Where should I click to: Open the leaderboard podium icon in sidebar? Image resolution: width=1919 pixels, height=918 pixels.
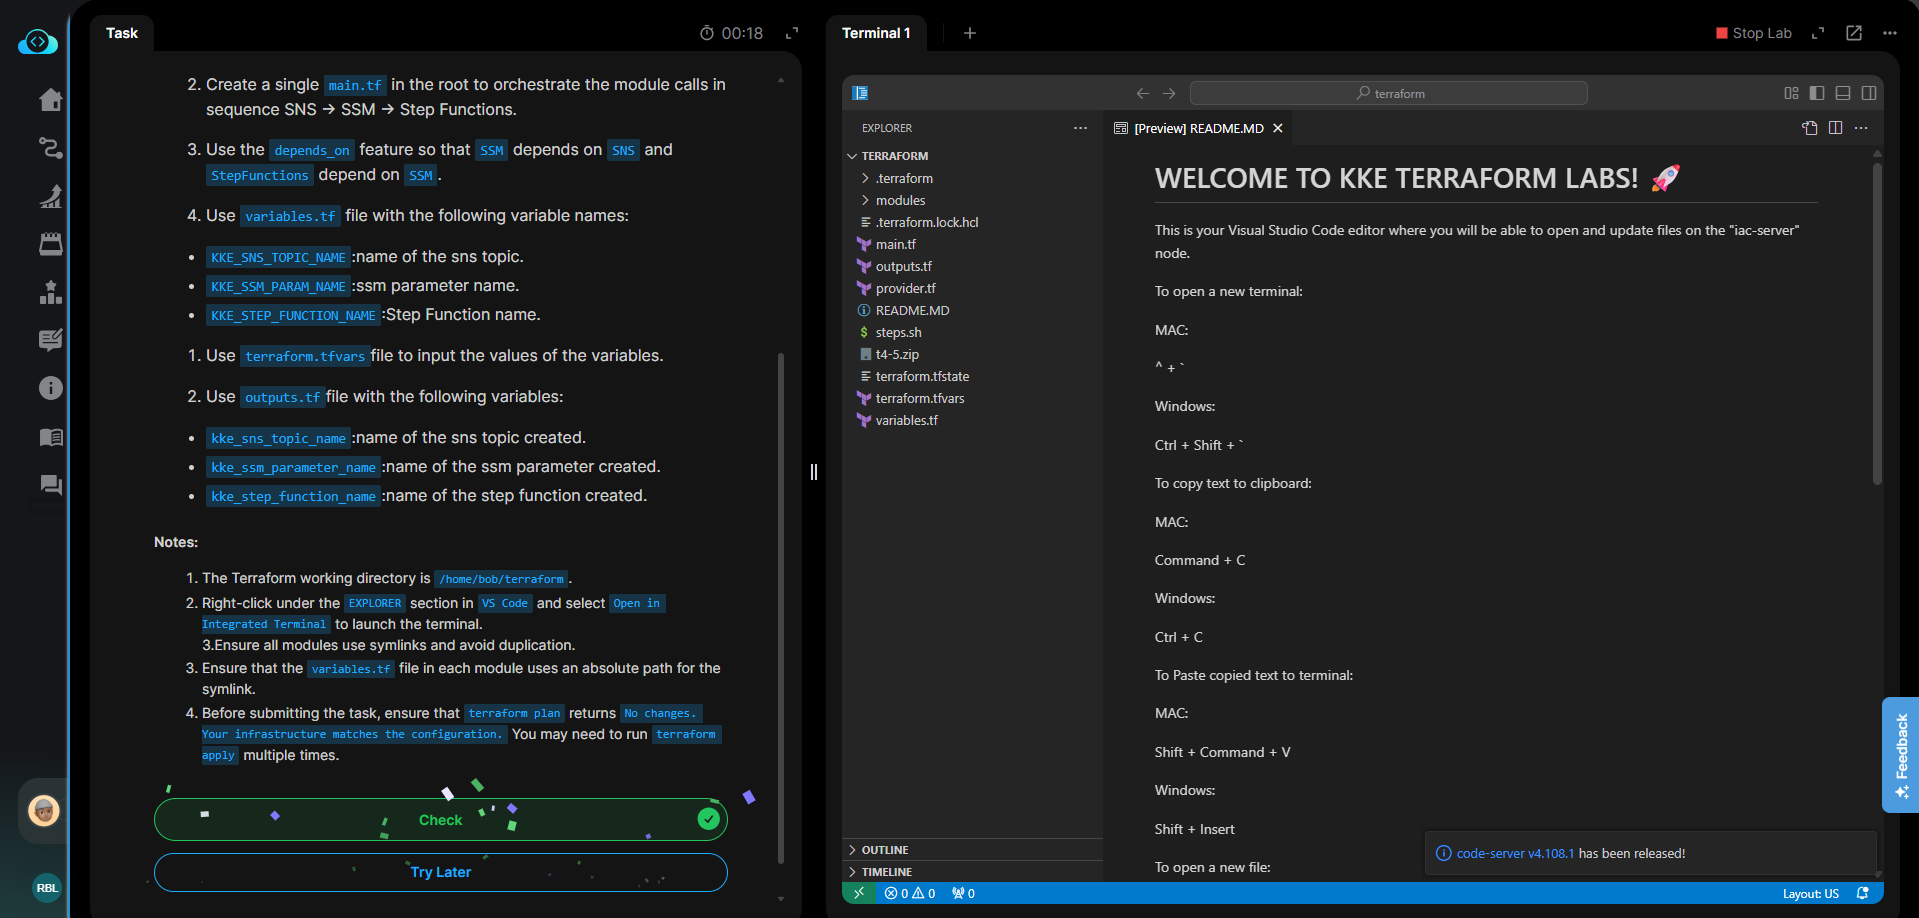point(50,292)
